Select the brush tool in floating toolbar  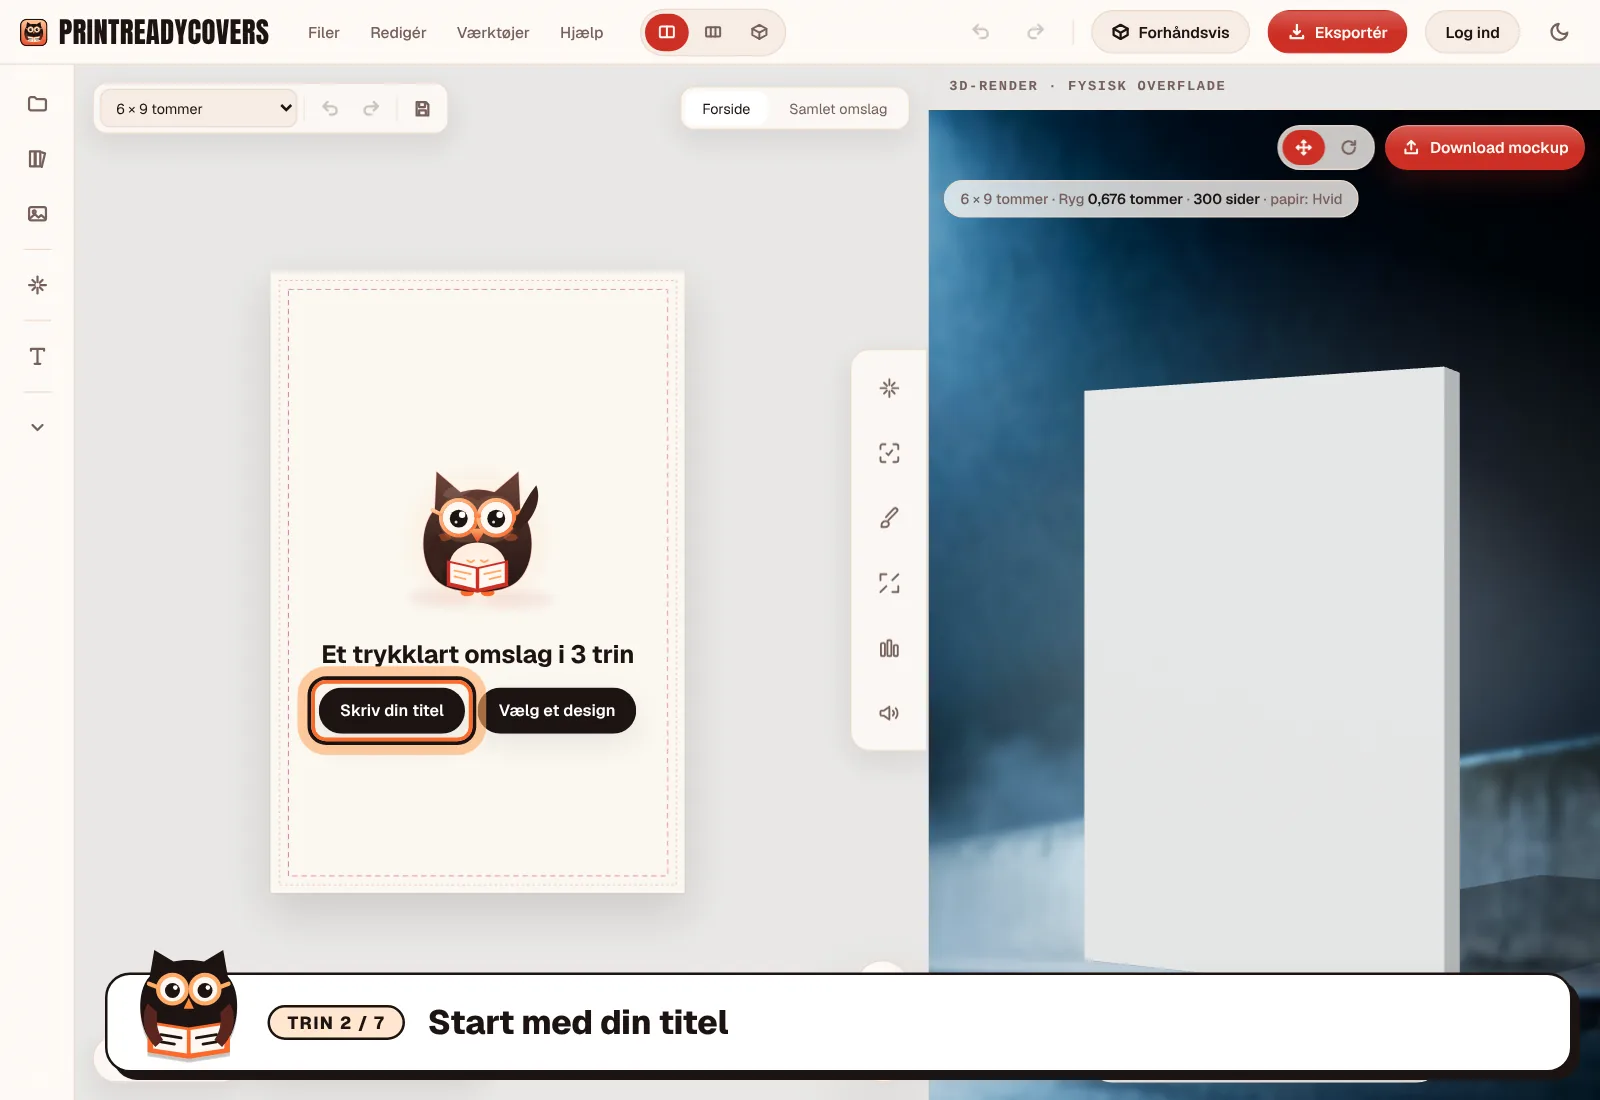click(889, 518)
